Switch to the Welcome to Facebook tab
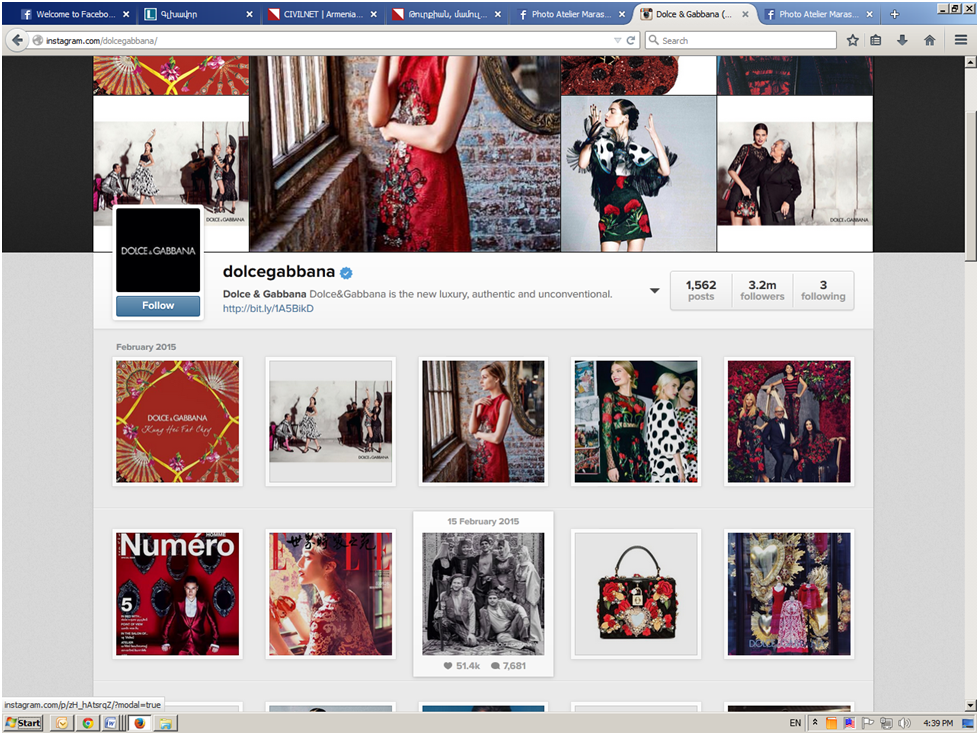 72,15
